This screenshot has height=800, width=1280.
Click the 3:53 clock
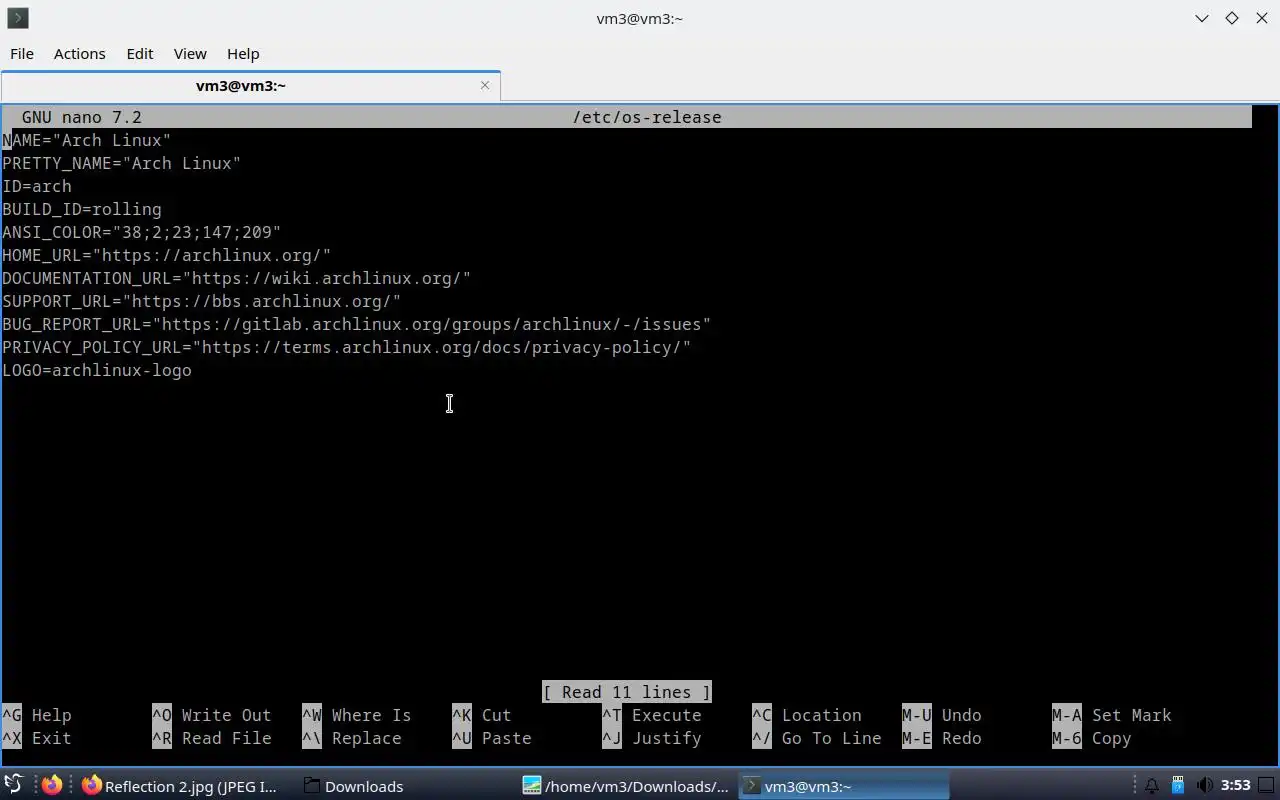[x=1236, y=786]
